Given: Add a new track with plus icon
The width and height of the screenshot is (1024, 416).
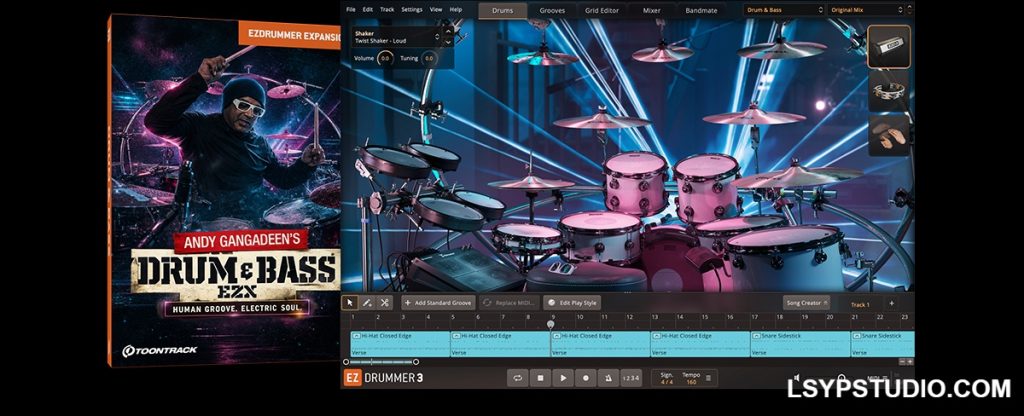Looking at the screenshot, I should pos(891,304).
